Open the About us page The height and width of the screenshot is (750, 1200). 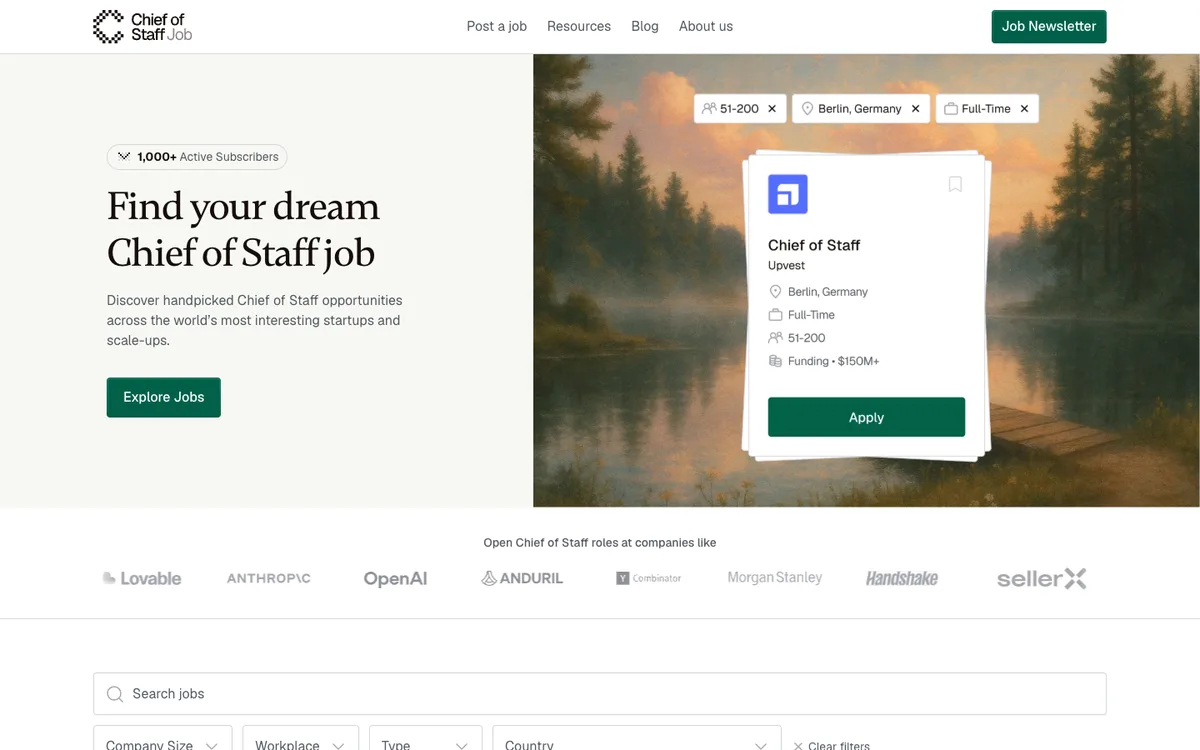706,27
